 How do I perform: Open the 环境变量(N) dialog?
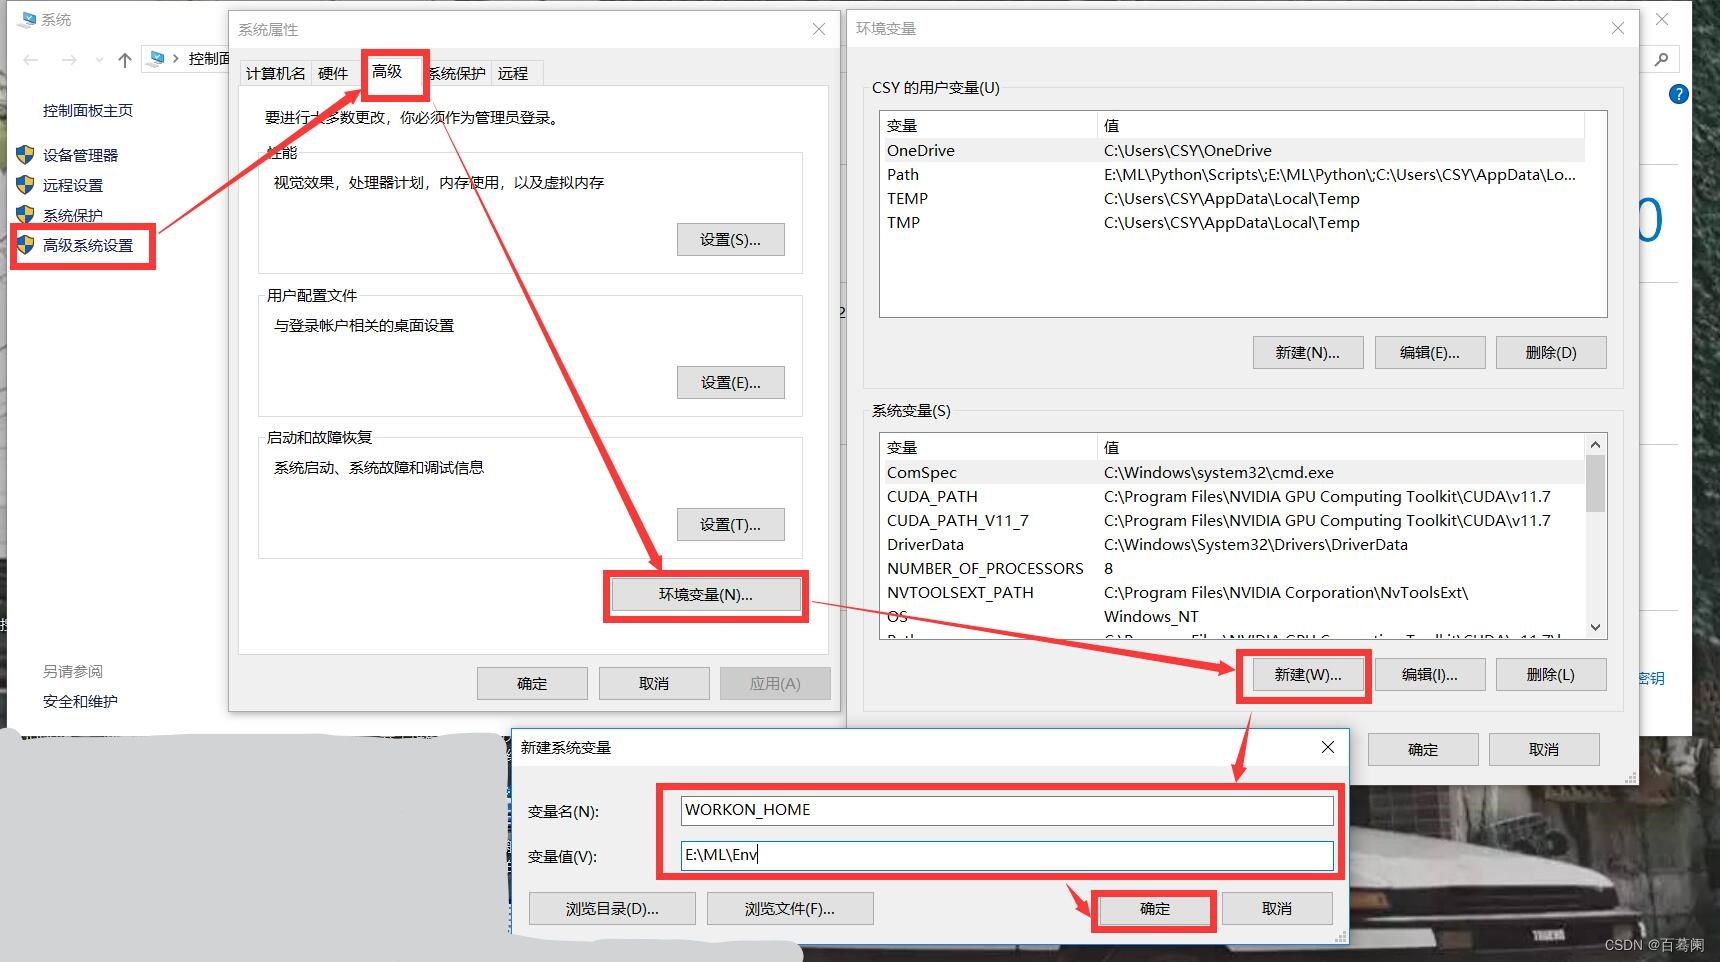705,595
